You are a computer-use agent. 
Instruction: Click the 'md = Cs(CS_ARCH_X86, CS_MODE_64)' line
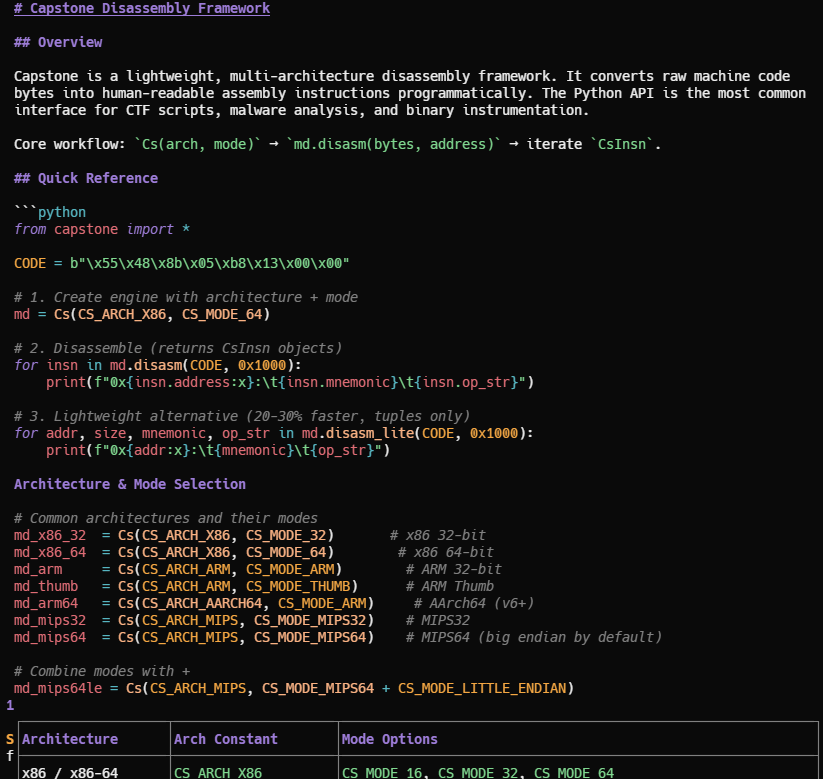click(142, 314)
